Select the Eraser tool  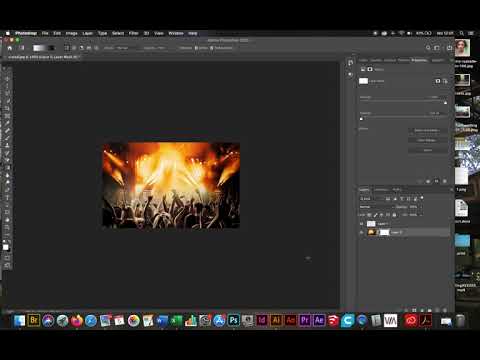(7, 160)
